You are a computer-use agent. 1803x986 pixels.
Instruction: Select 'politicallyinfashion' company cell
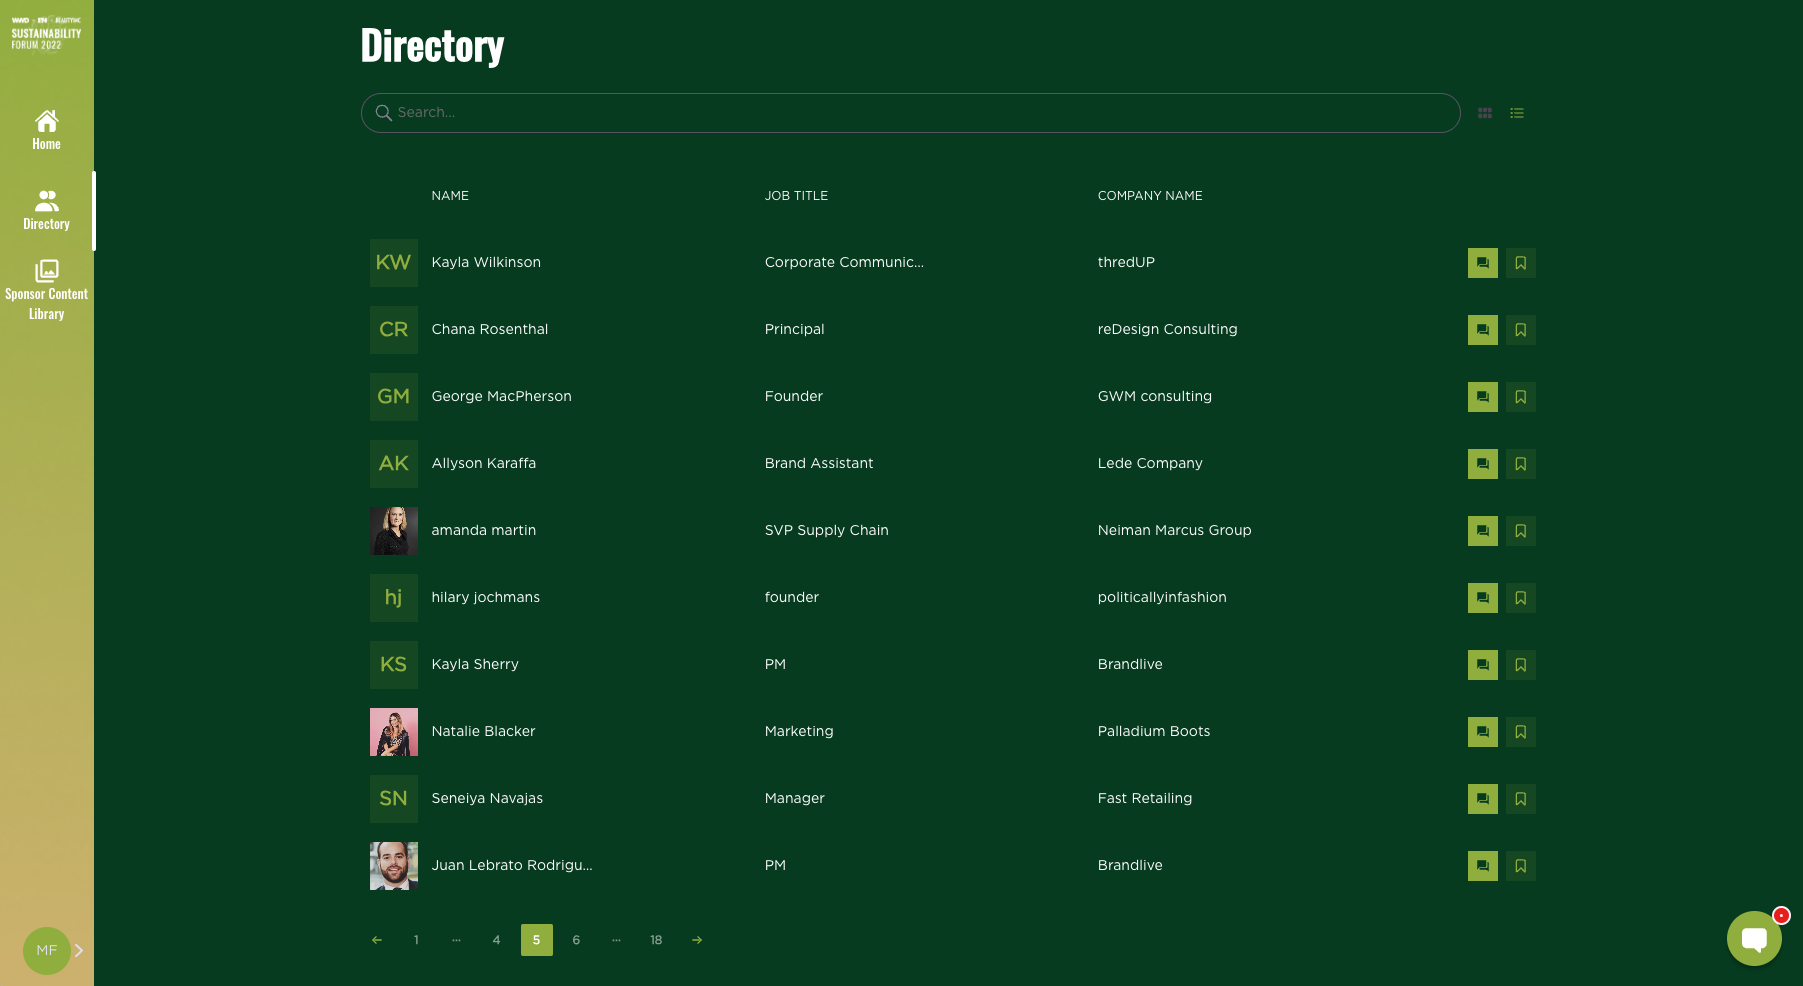click(x=1162, y=597)
